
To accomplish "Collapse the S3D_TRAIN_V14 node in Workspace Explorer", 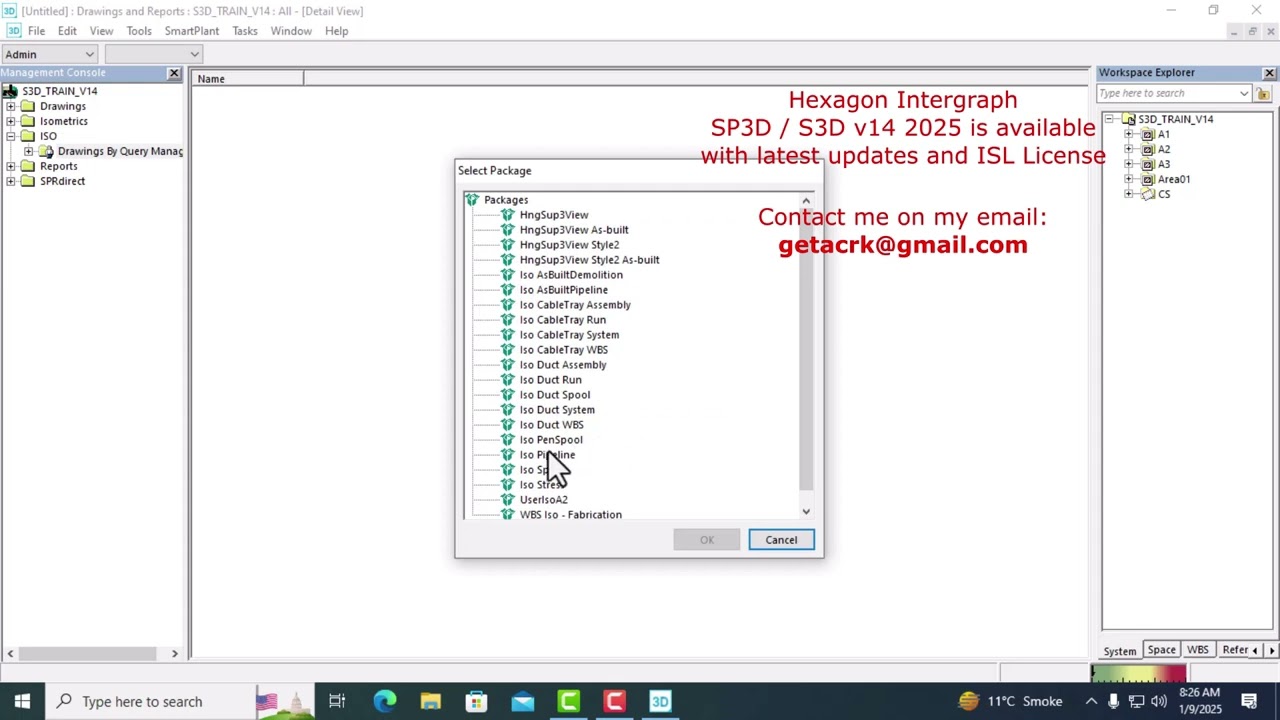I will point(1109,119).
